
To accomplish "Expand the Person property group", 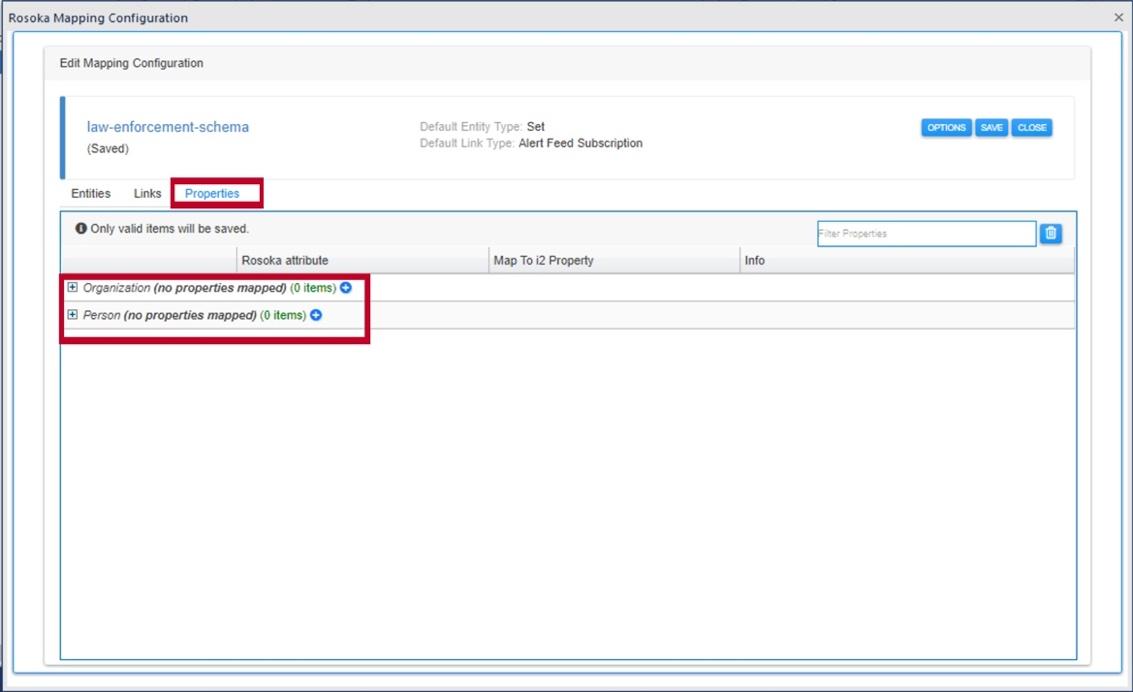I will (72, 315).
